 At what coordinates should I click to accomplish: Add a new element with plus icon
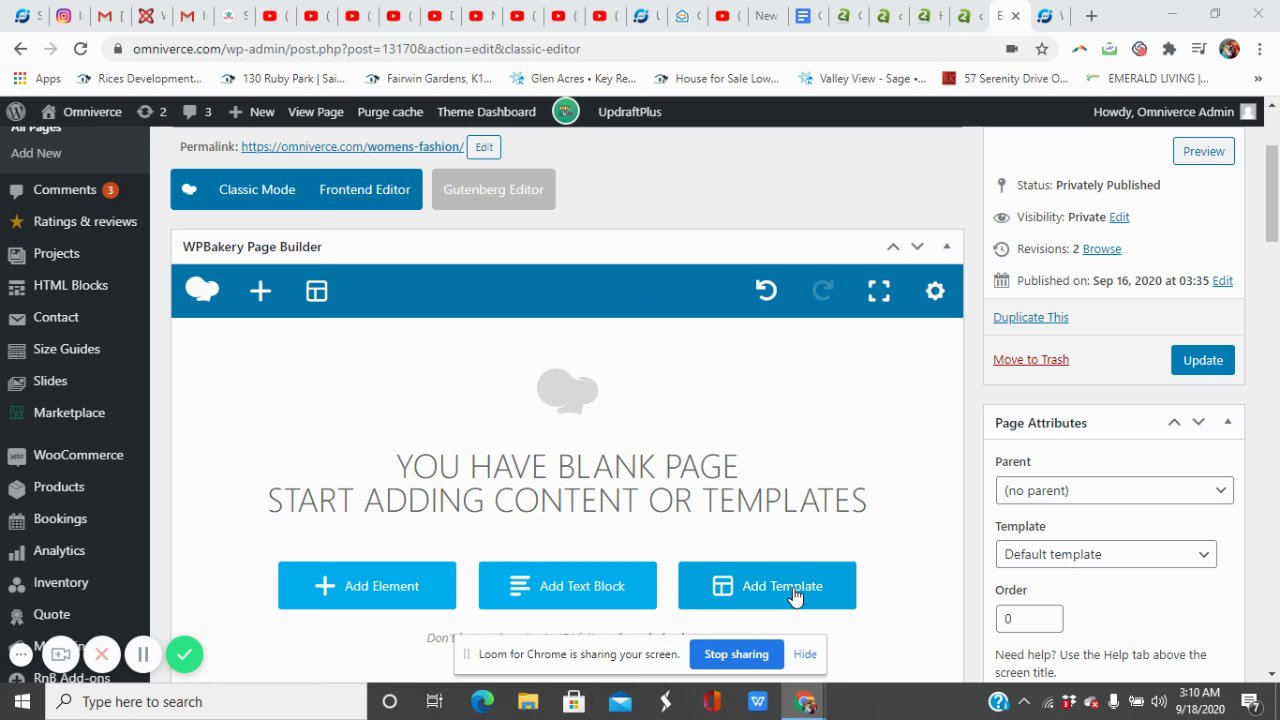click(260, 291)
